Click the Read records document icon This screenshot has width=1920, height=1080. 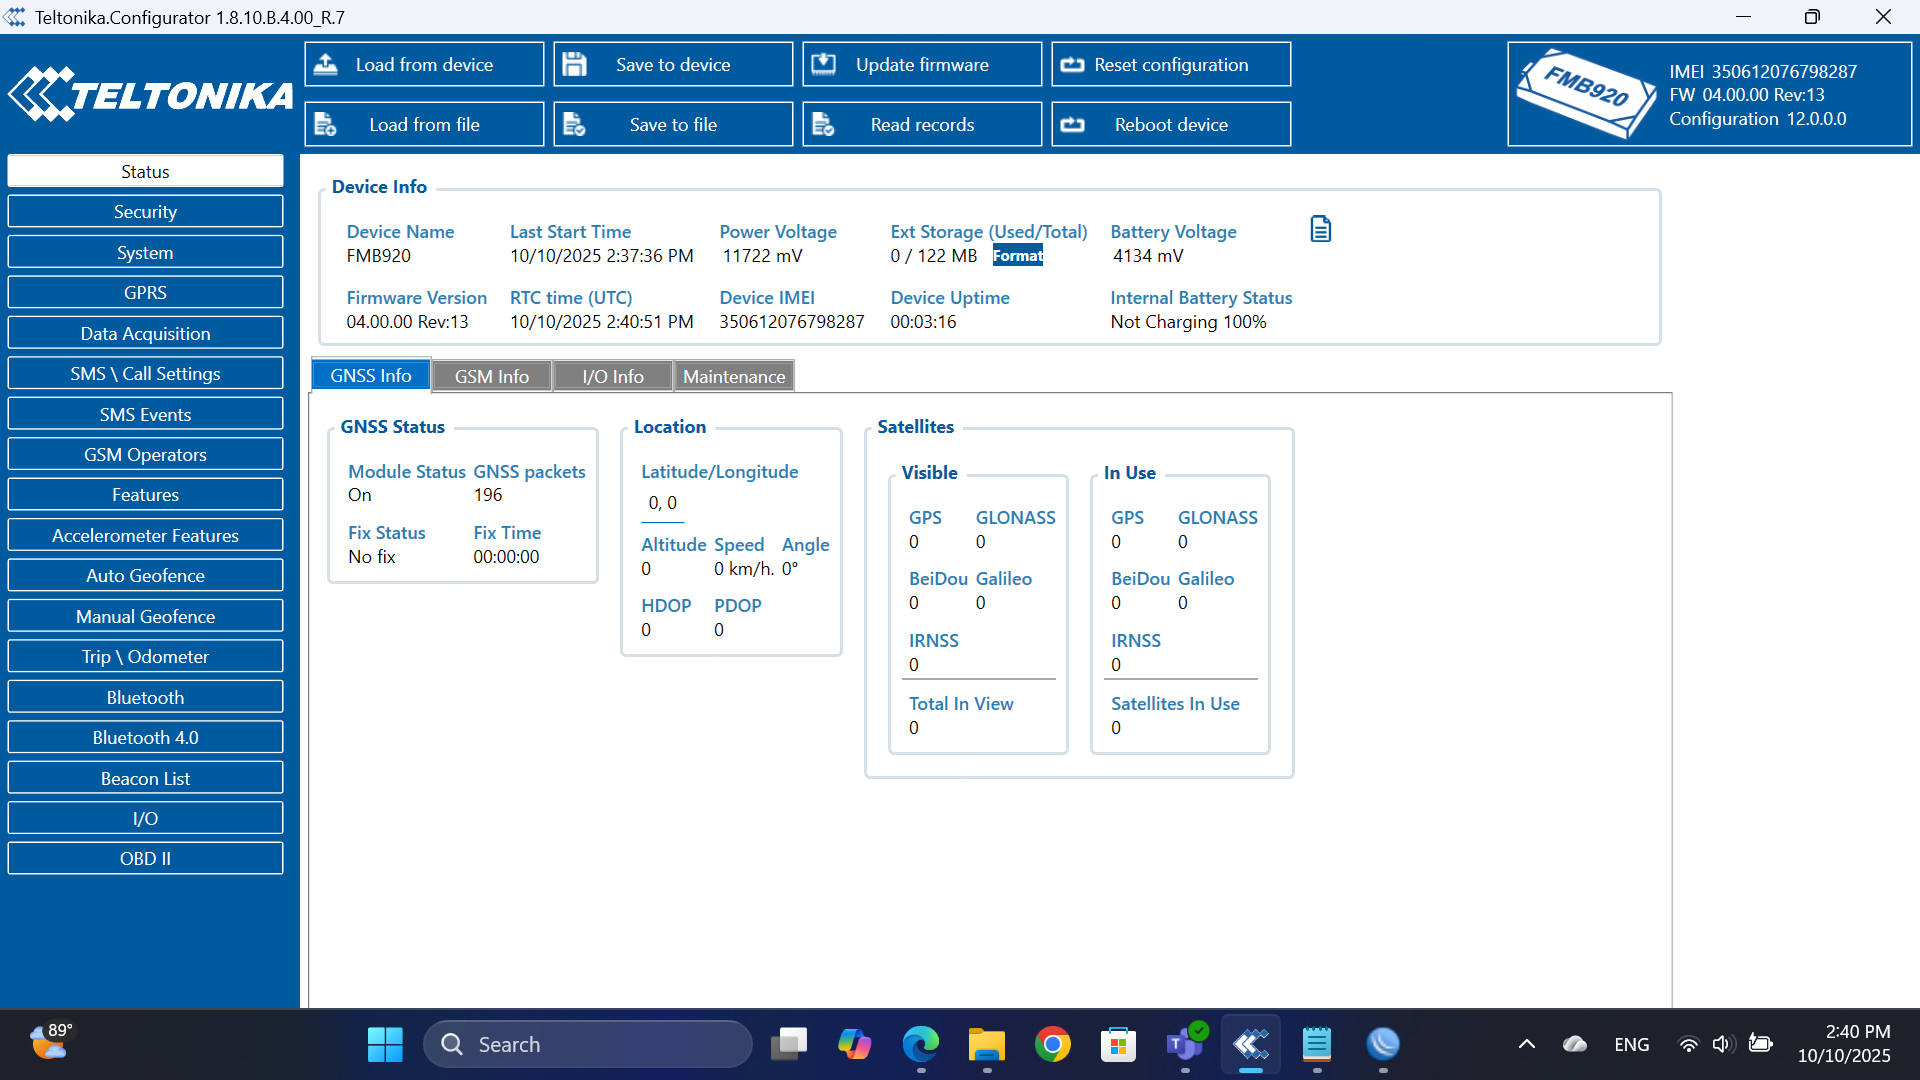pos(823,125)
